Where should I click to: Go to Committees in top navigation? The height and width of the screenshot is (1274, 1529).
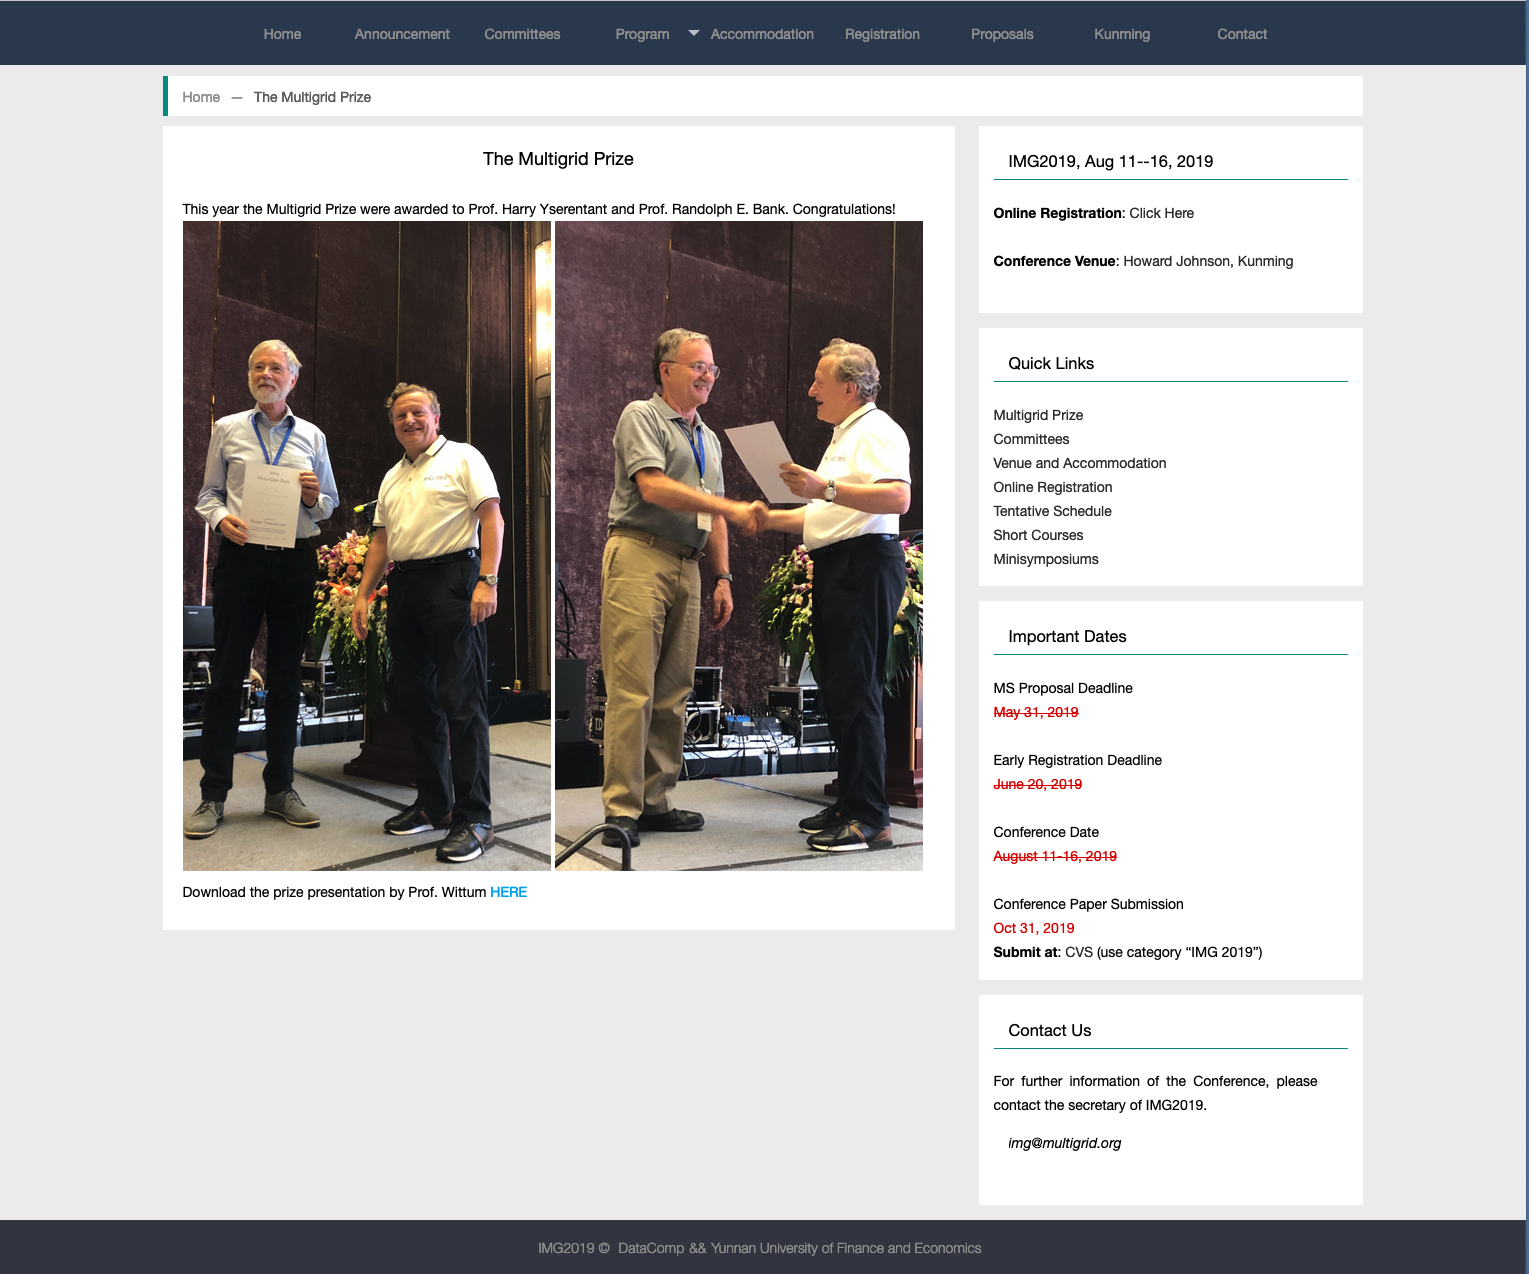[522, 34]
